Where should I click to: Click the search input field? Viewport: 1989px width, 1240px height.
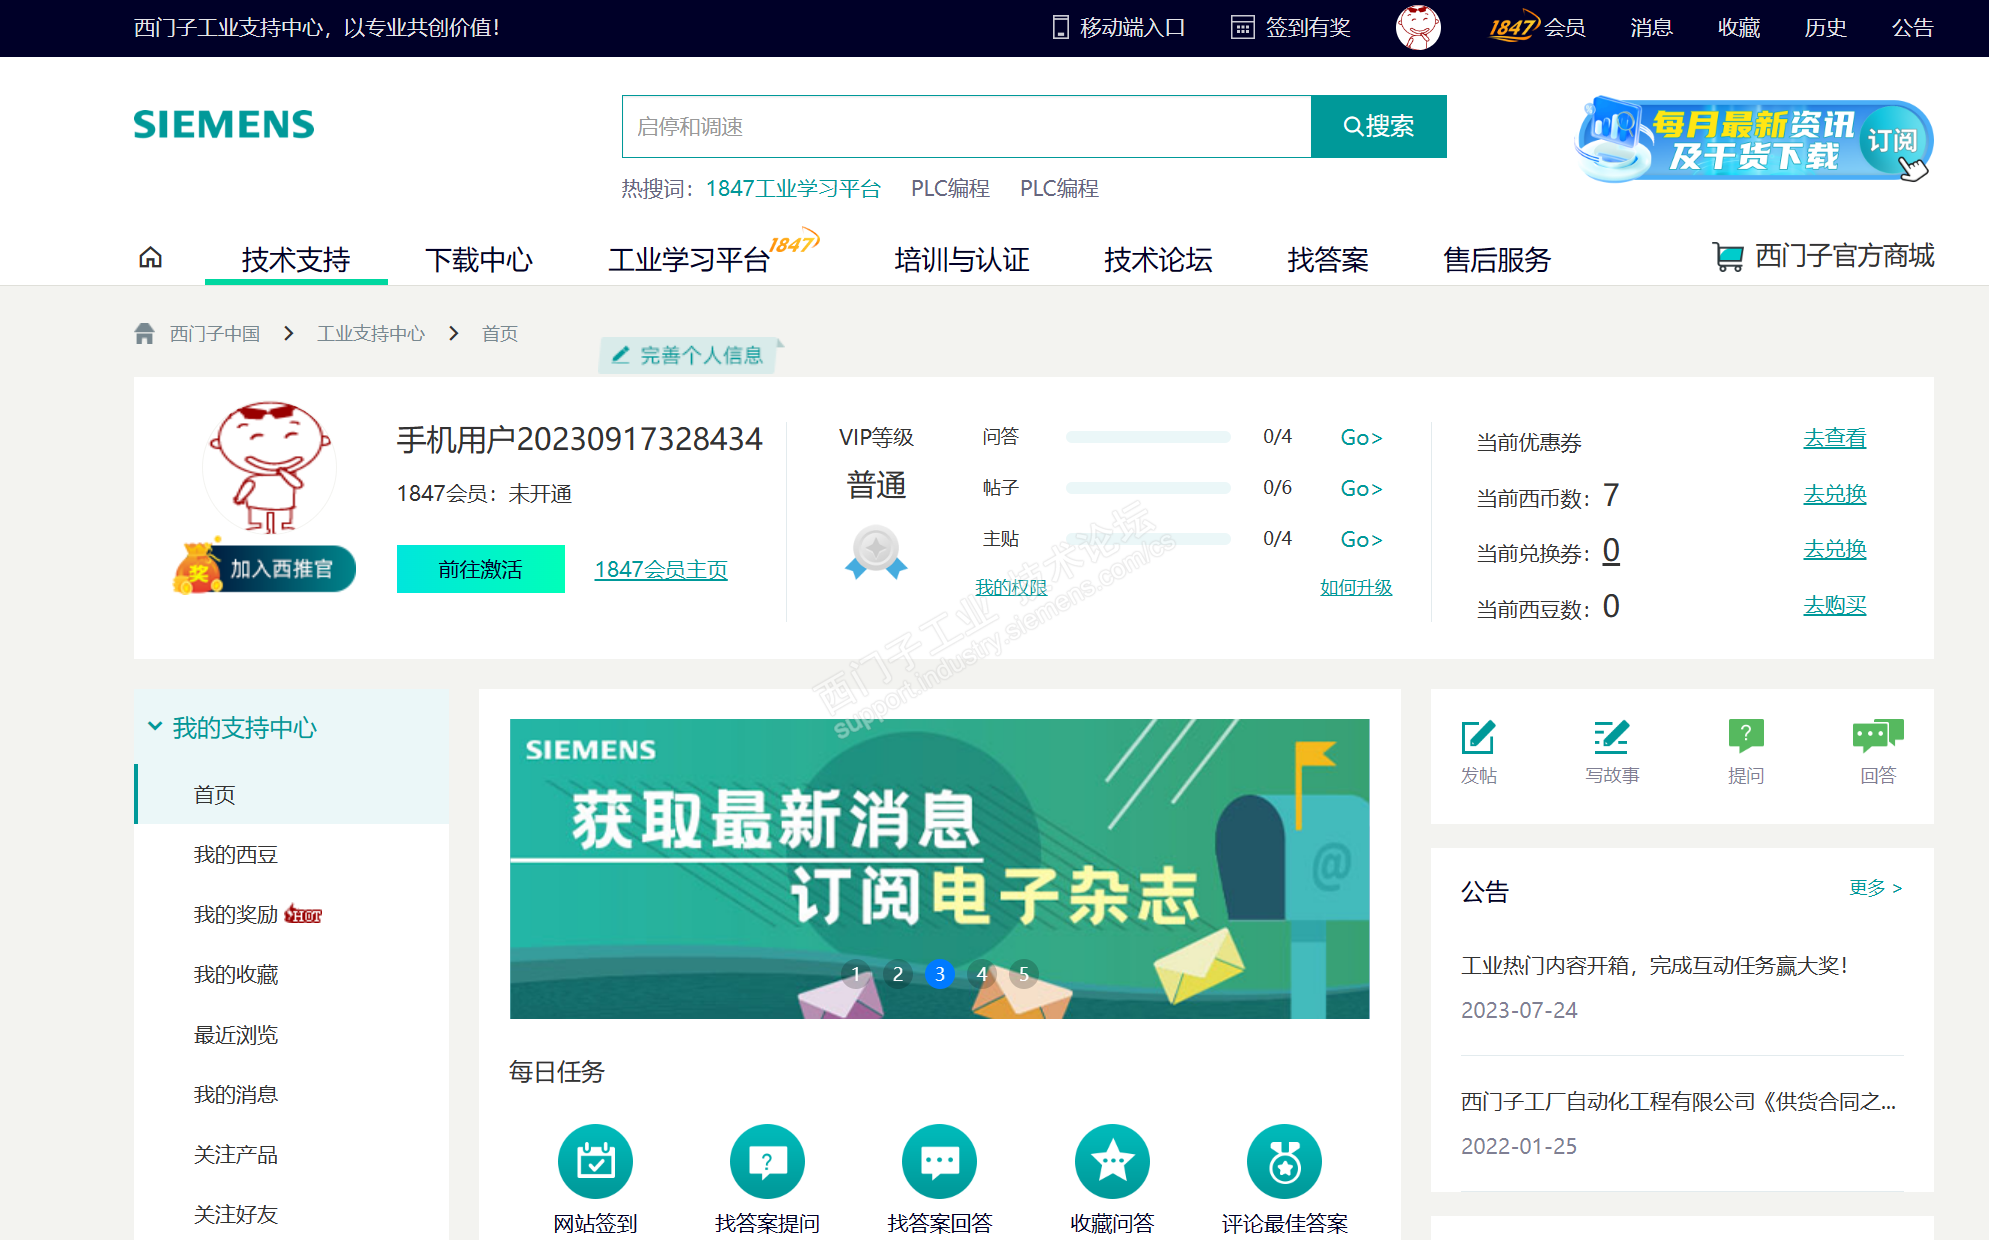point(966,127)
